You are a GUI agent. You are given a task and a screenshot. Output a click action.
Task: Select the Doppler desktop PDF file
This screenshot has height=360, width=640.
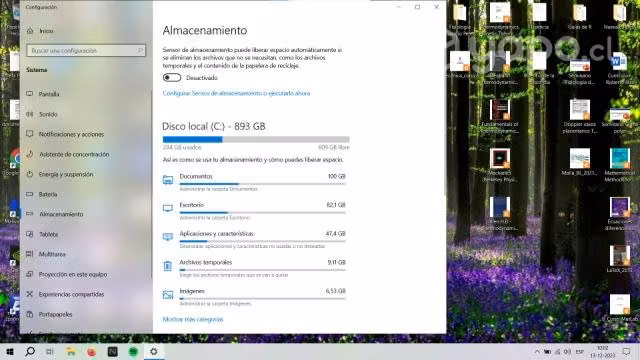click(x=580, y=116)
